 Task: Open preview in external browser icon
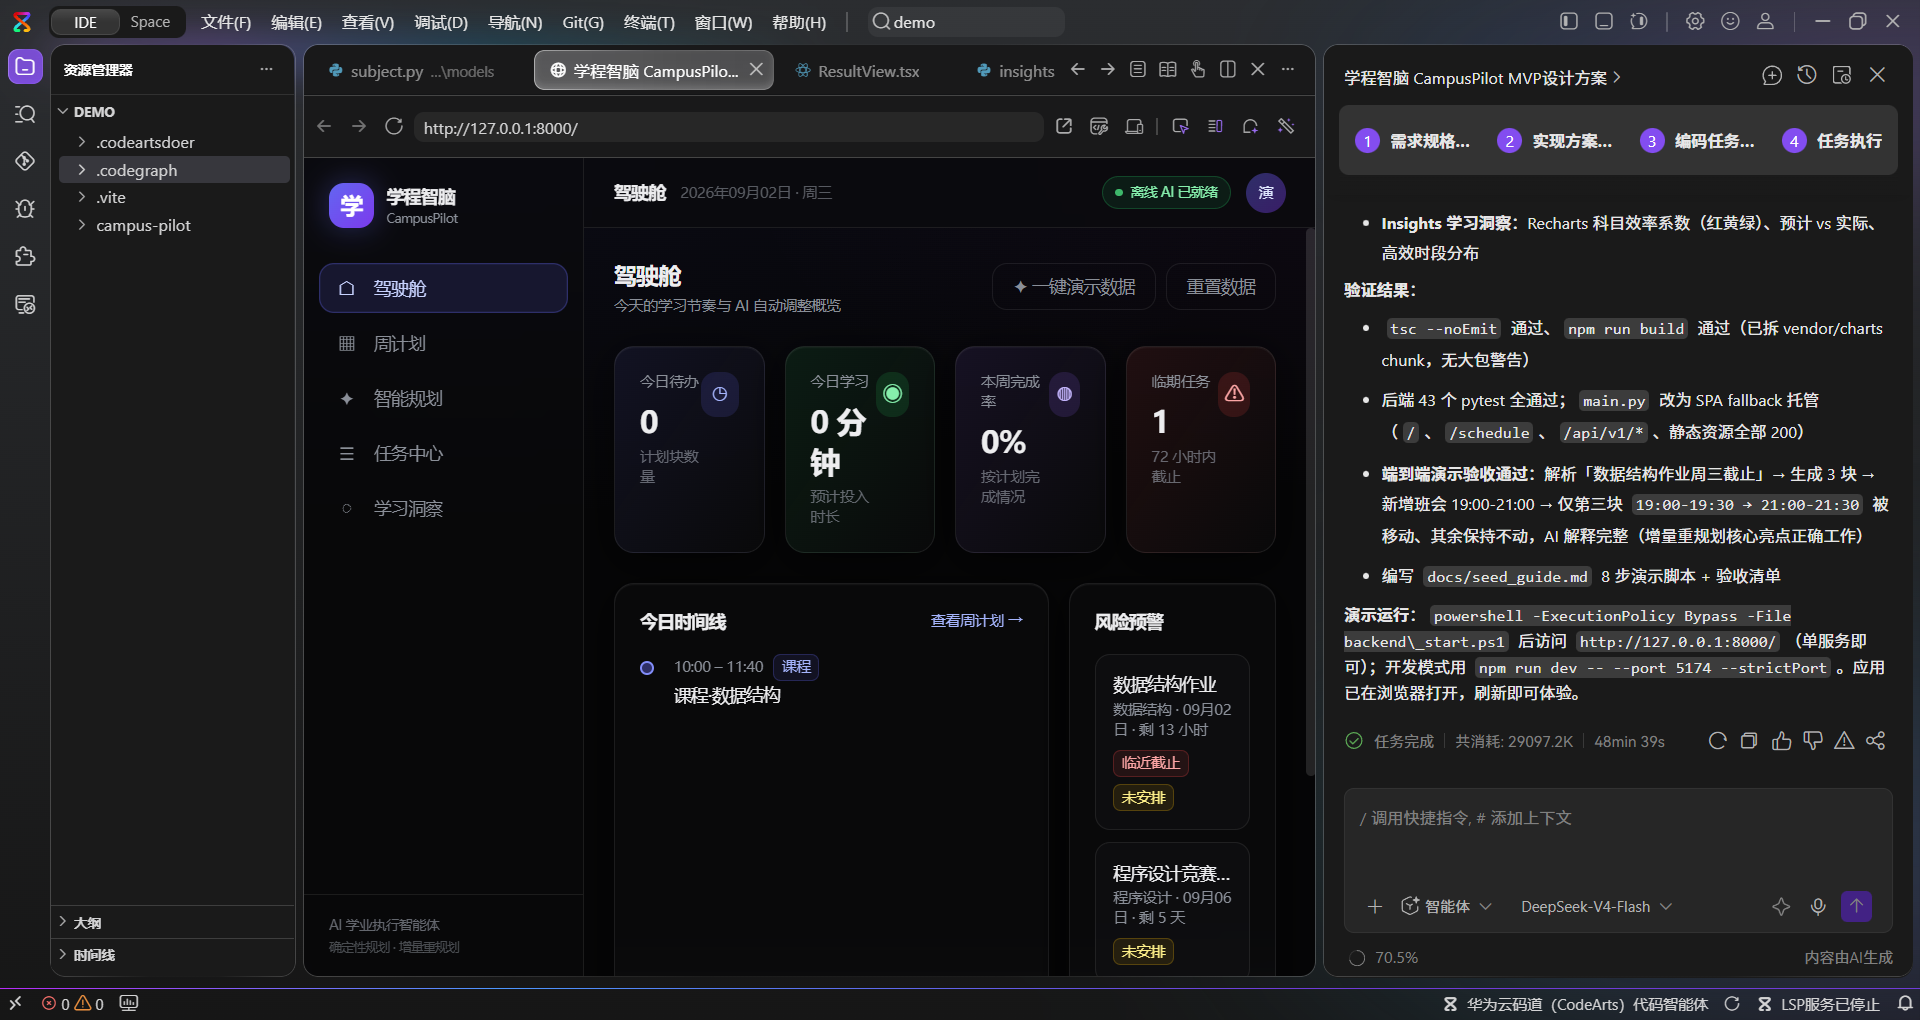click(x=1064, y=126)
